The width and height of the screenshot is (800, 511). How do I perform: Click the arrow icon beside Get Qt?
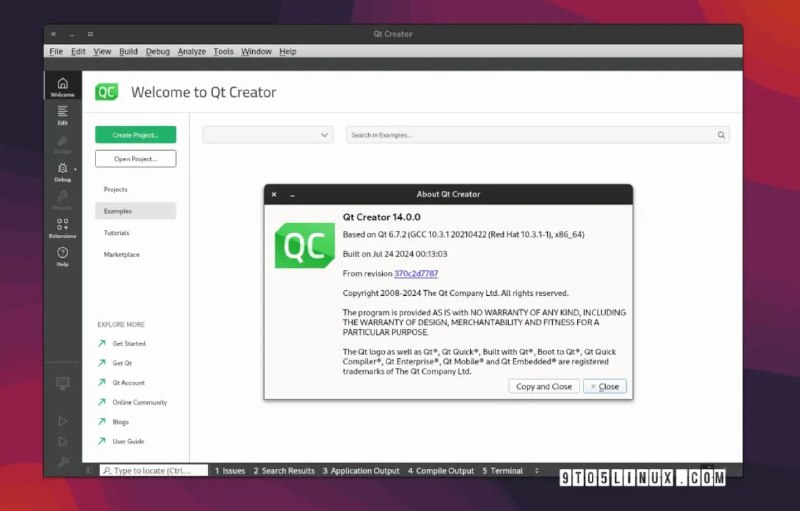(102, 363)
